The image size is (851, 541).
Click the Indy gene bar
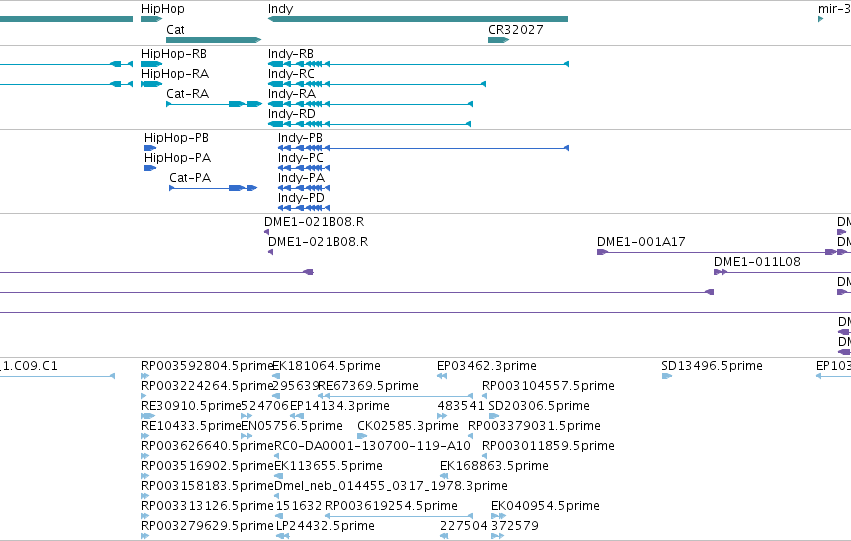pyautogui.click(x=418, y=19)
